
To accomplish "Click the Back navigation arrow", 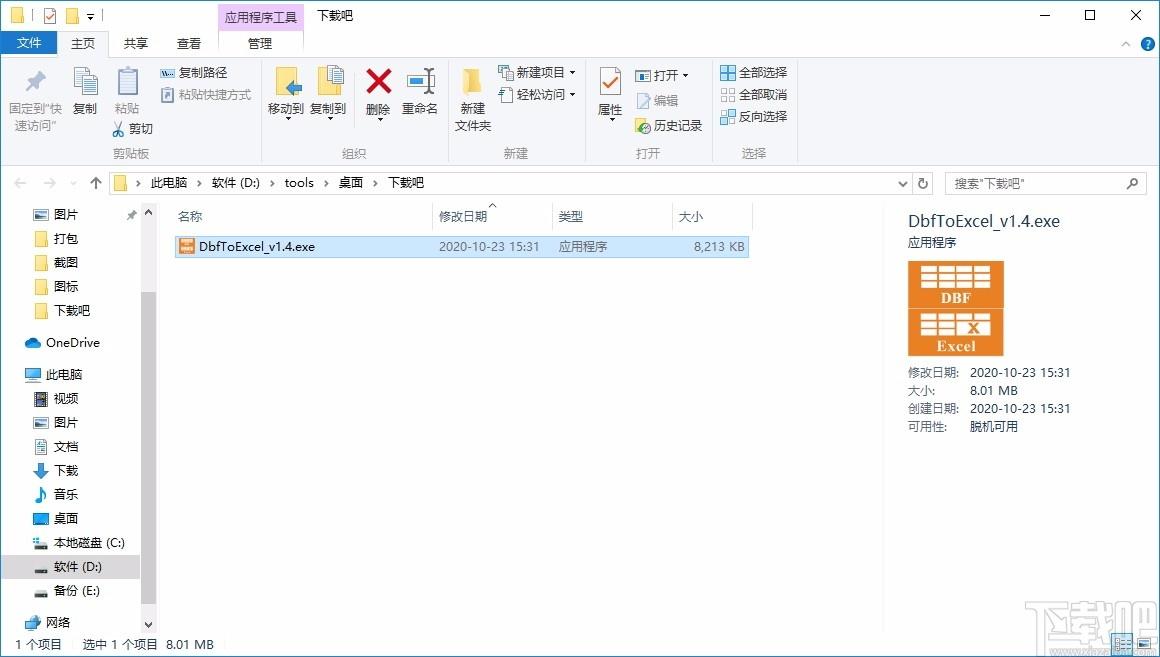I will coord(20,183).
